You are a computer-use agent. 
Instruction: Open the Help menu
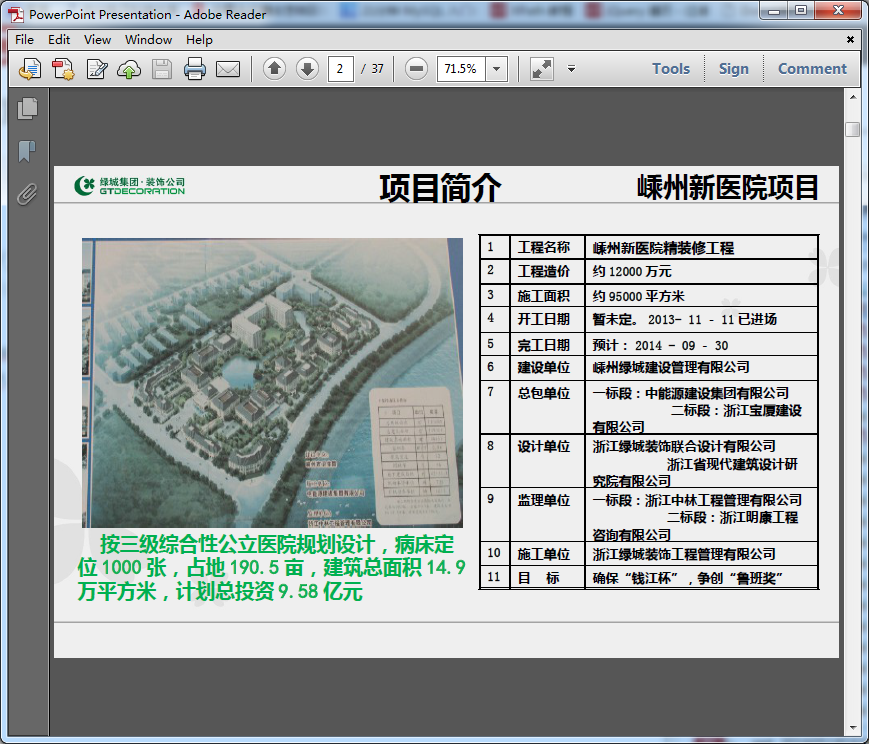pyautogui.click(x=199, y=39)
